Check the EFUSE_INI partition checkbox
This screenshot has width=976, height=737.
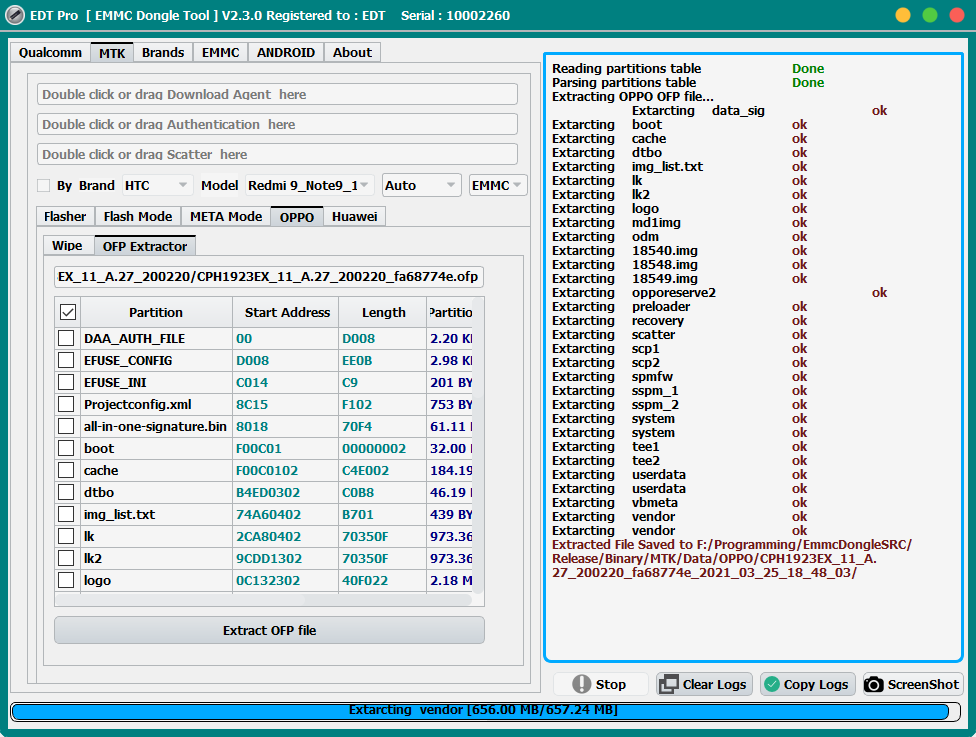point(66,382)
